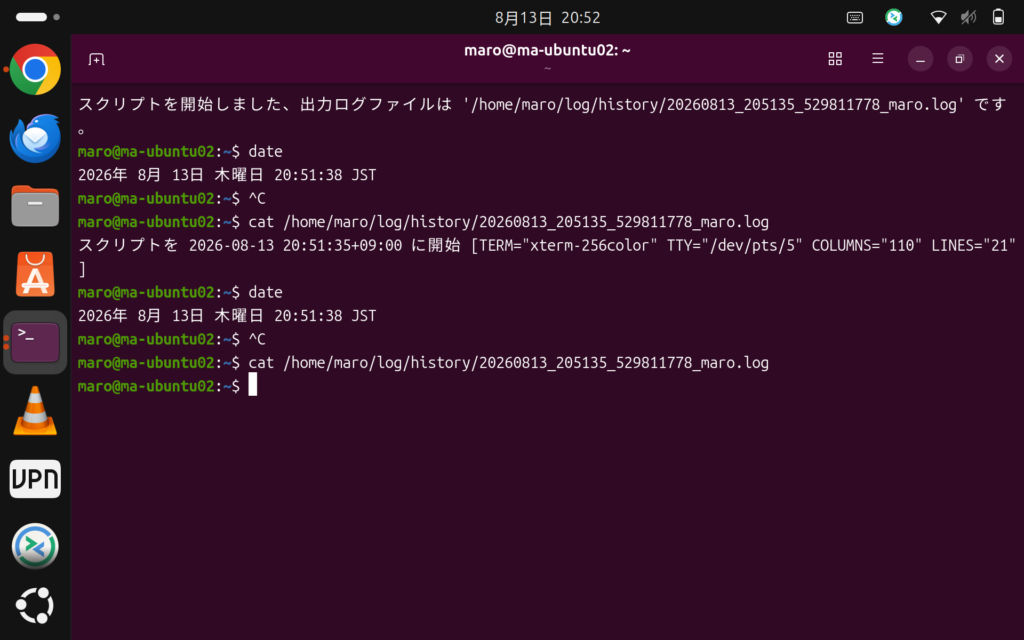Open the teal remote tray indicator

[893, 17]
